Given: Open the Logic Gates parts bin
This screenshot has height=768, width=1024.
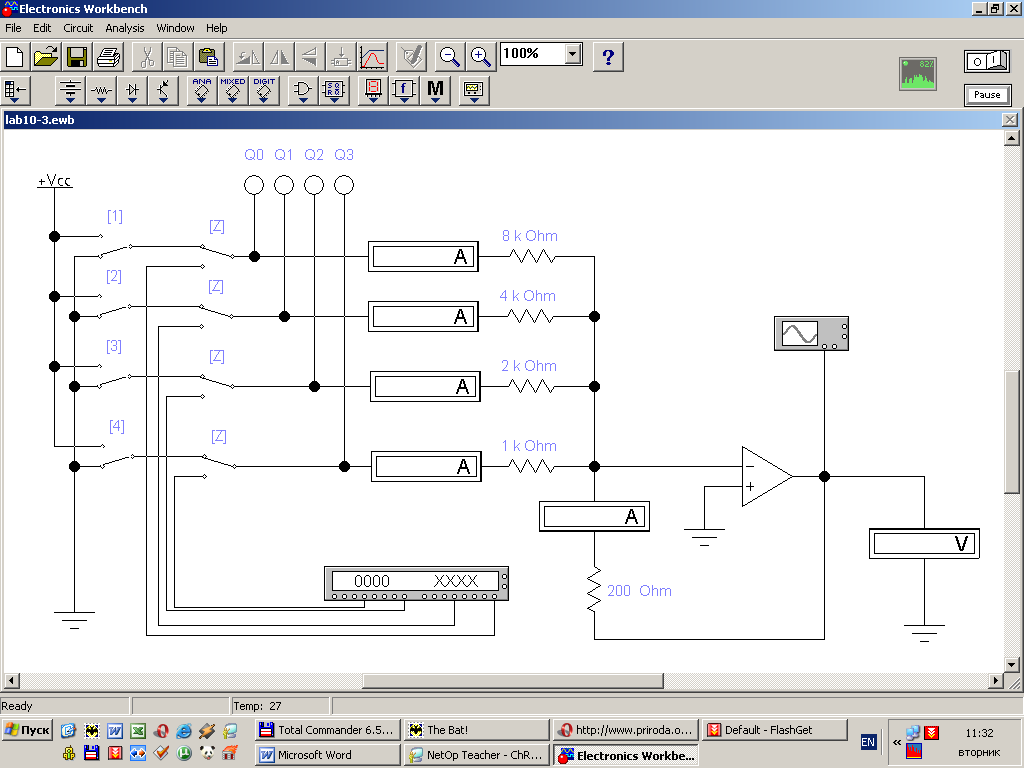Looking at the screenshot, I should [x=302, y=90].
